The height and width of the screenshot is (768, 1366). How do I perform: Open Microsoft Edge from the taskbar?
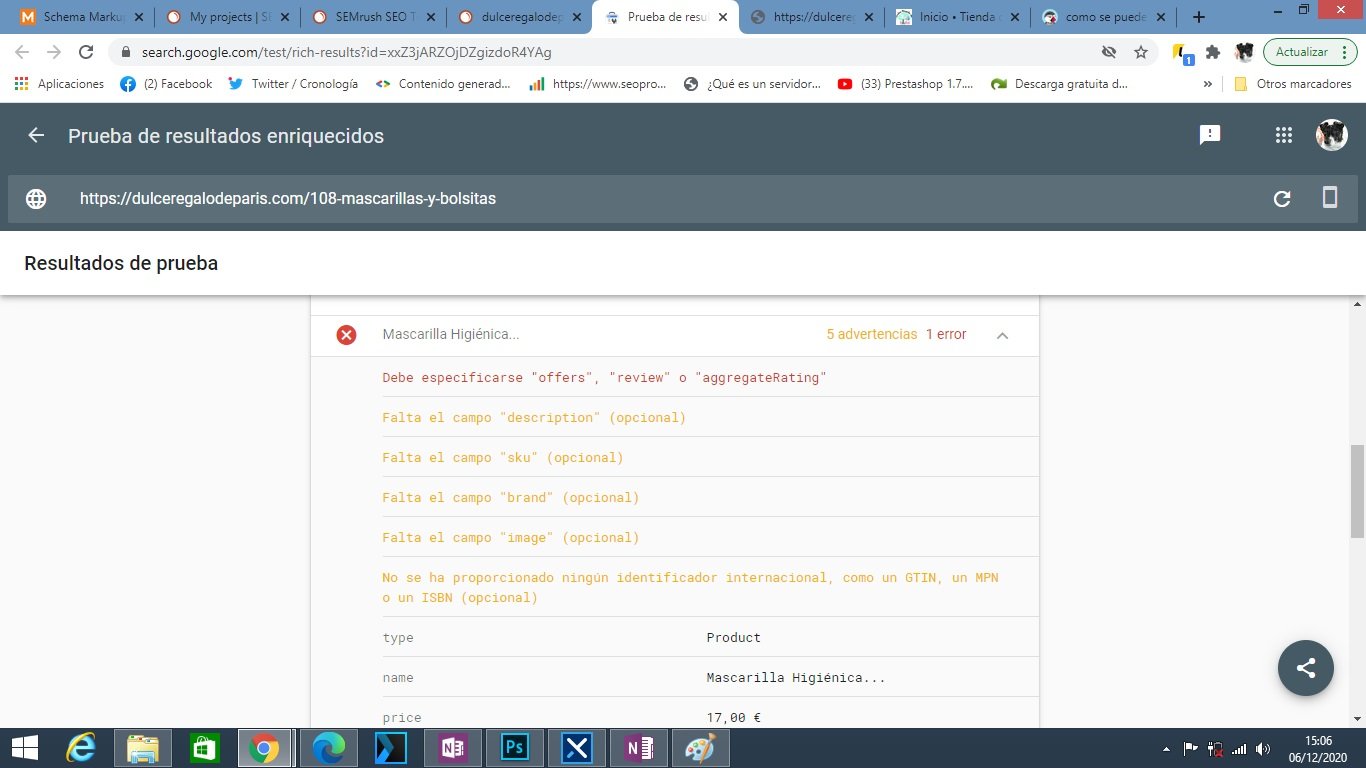328,748
